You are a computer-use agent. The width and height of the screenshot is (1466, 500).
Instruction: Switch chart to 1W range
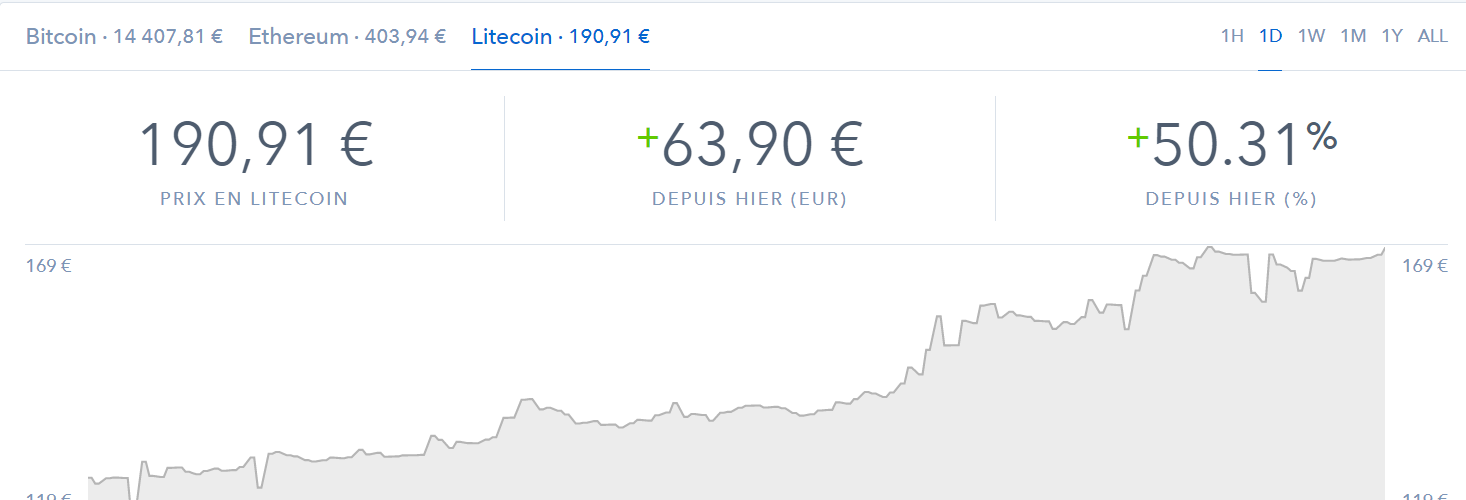1311,36
